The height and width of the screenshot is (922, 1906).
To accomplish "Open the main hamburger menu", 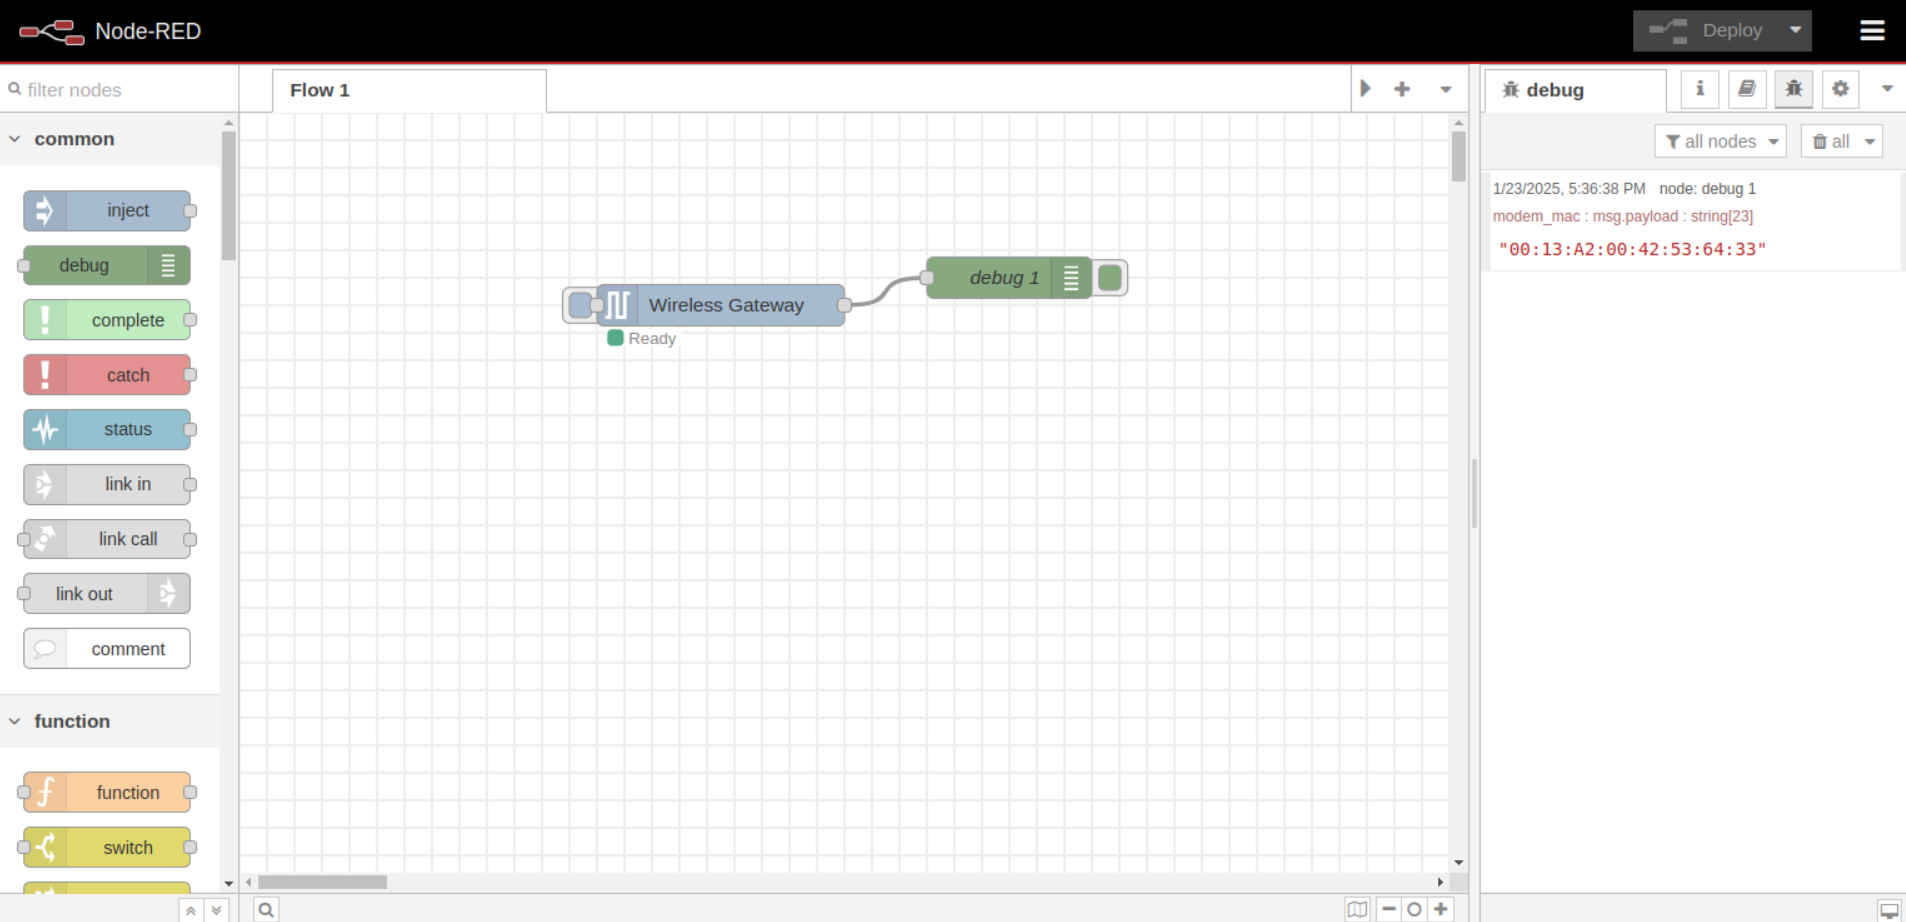I will (x=1872, y=31).
